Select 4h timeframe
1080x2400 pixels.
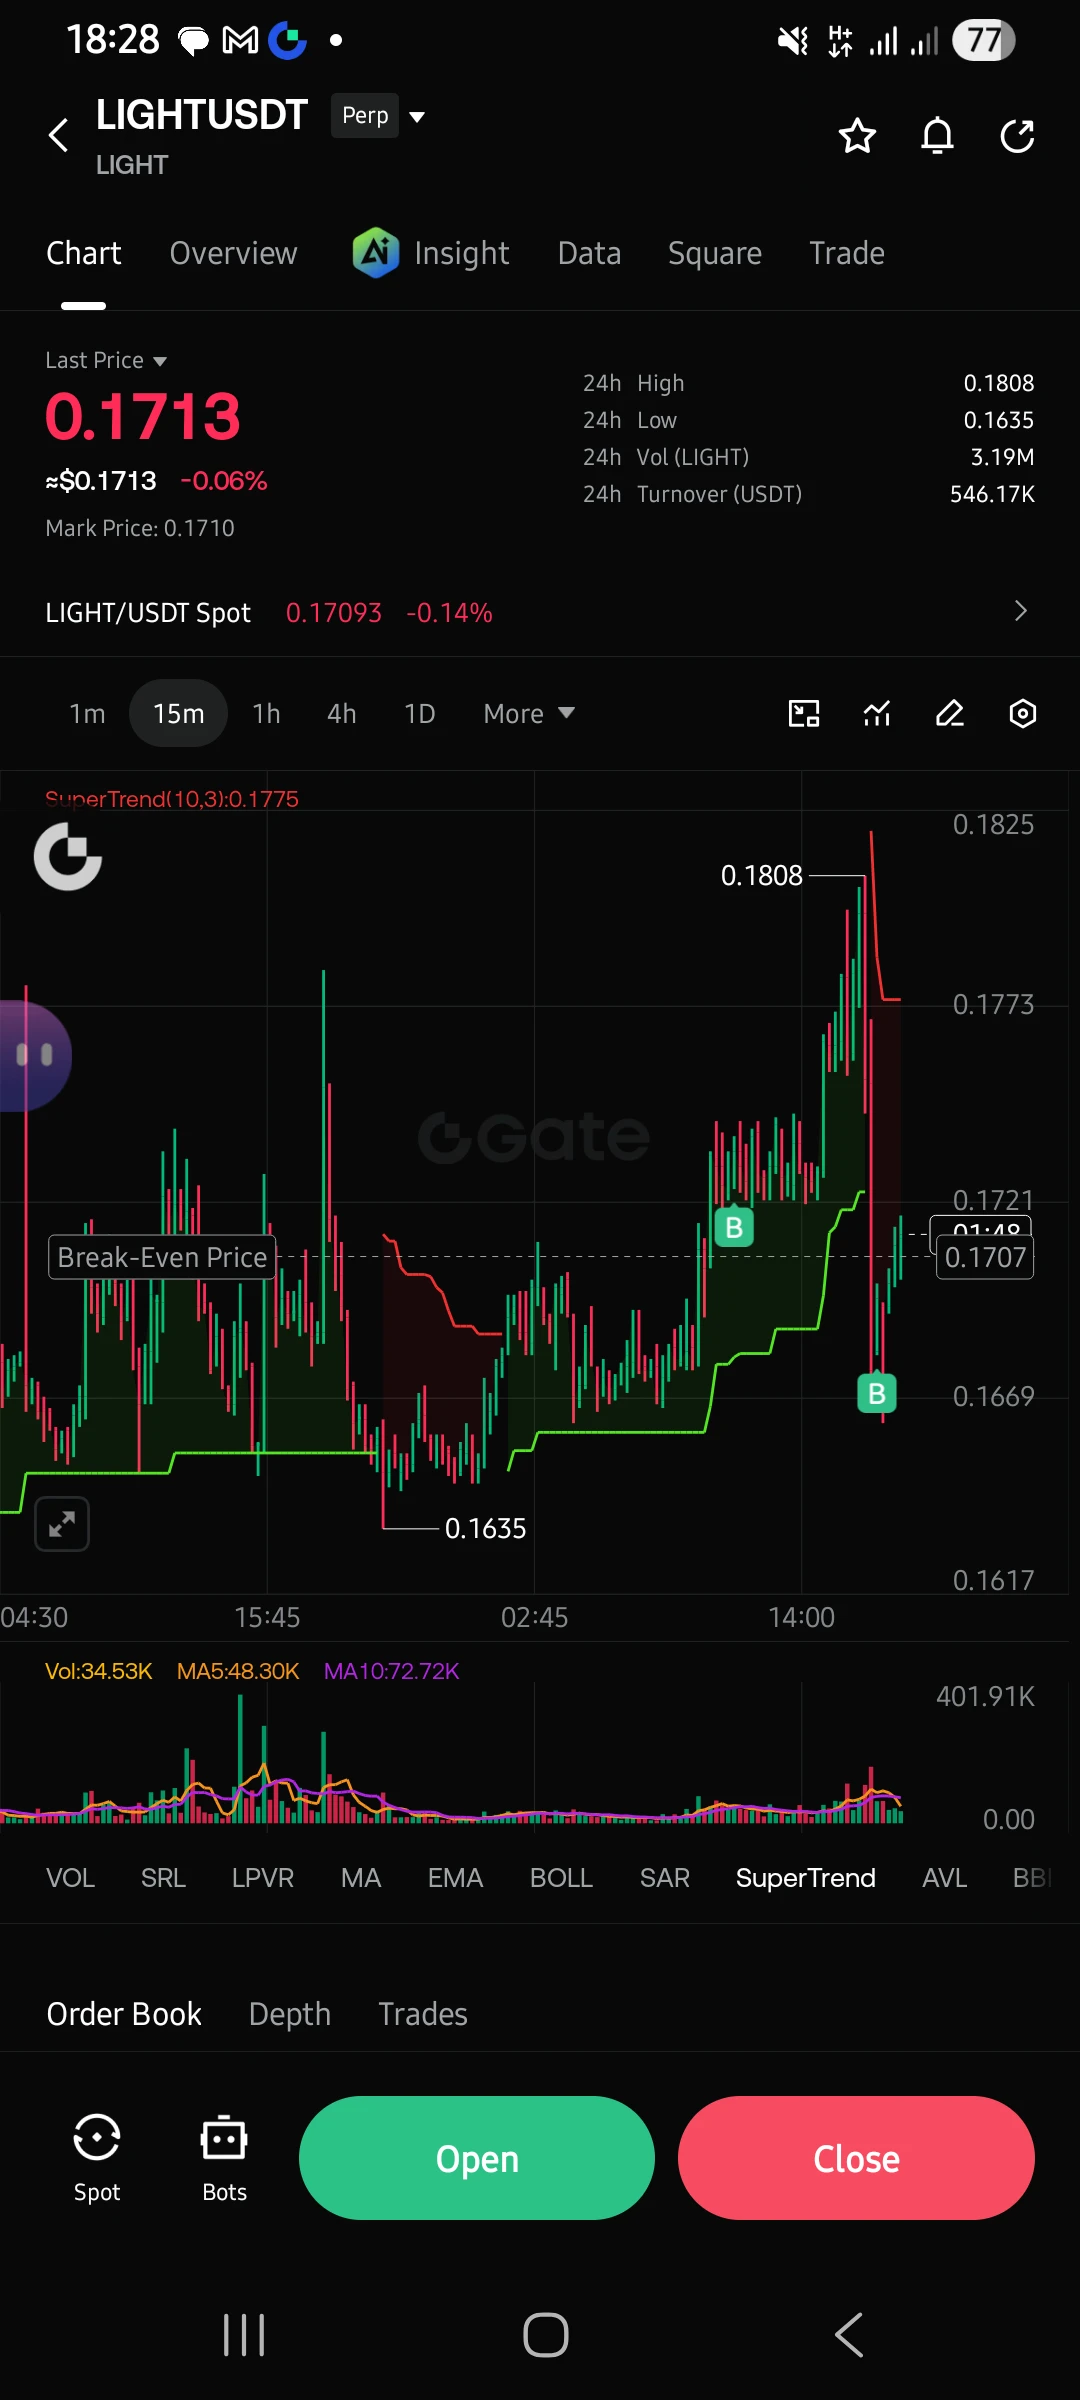click(341, 713)
